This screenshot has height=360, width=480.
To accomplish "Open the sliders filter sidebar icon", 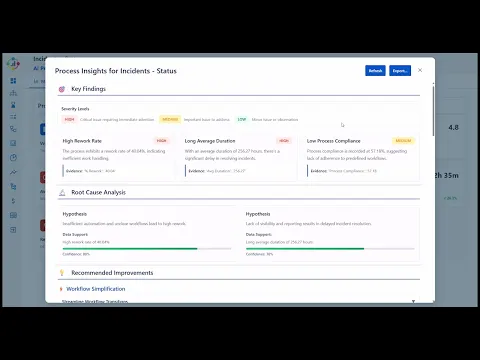I will (x=13, y=117).
